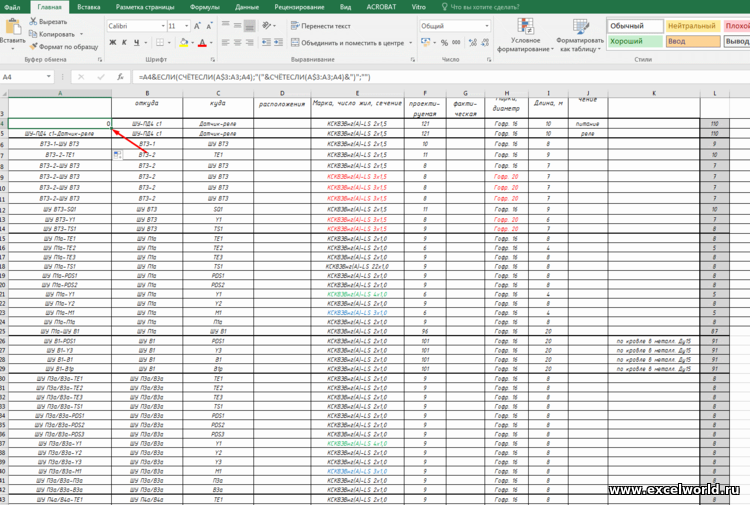This screenshot has height=505, width=750.
Task: Open Format as Table (Форматировать как таблицу)
Action: (x=580, y=35)
